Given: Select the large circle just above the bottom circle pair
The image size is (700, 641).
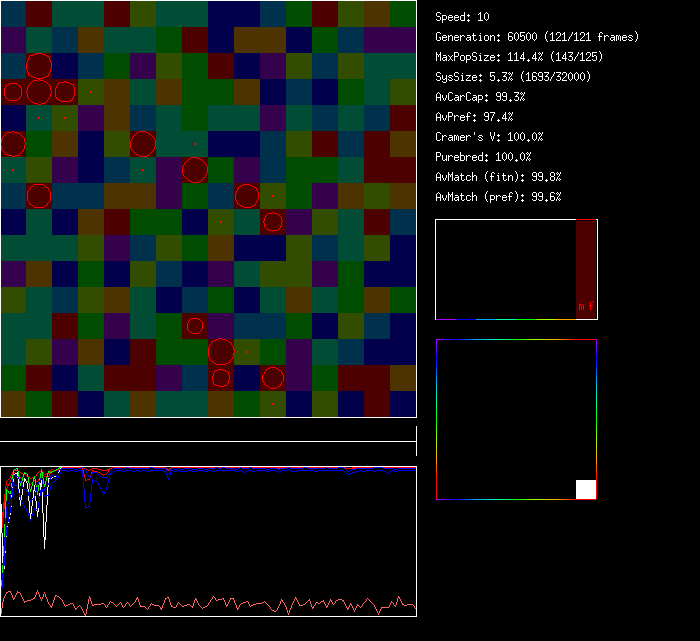Looking at the screenshot, I should coord(221,352).
